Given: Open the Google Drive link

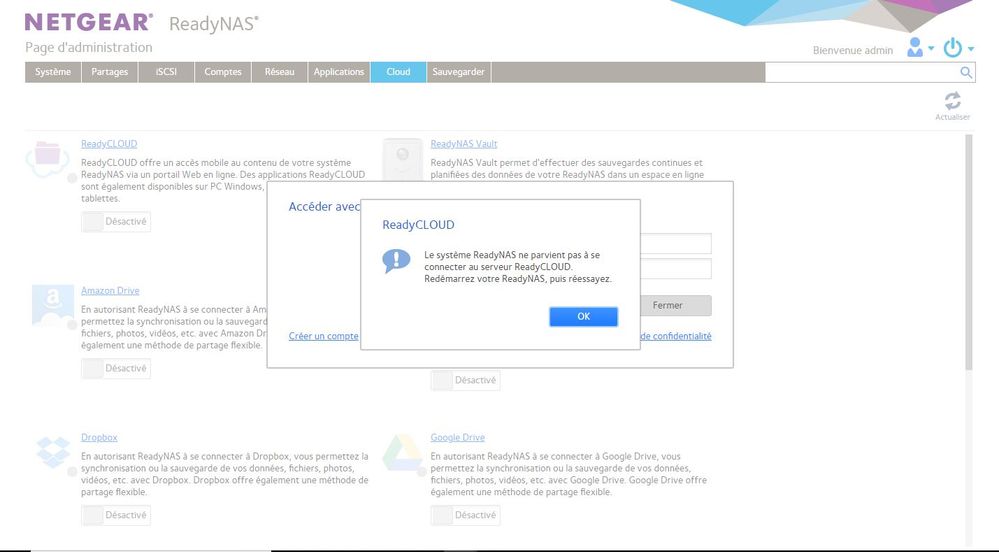Looking at the screenshot, I should point(457,437).
